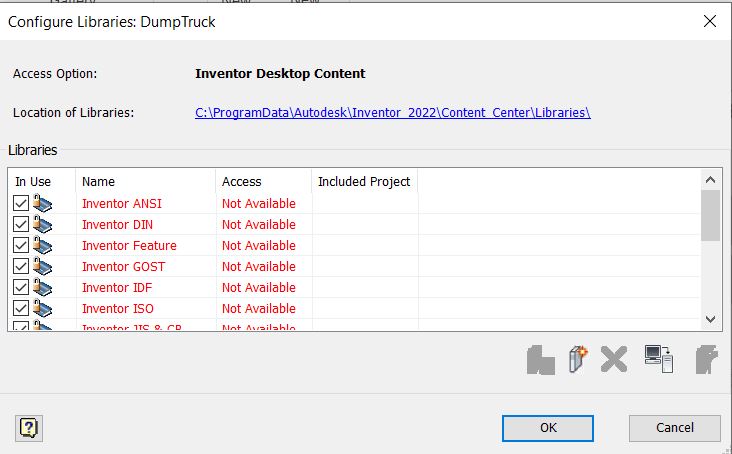The height and width of the screenshot is (454, 732).
Task: Close the Configure Libraries dialog
Action: coord(710,21)
